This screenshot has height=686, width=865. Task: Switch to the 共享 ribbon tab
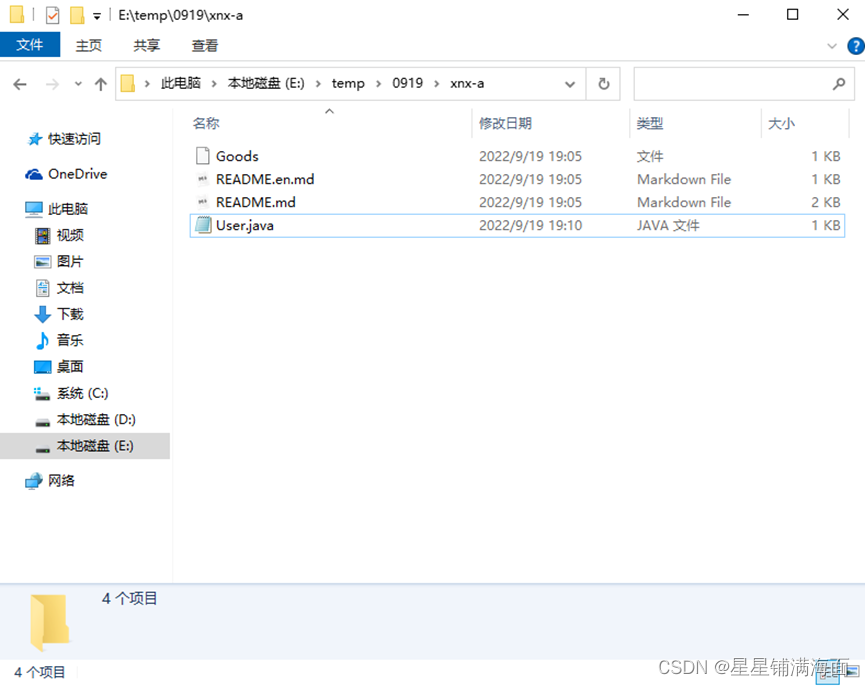(x=146, y=45)
